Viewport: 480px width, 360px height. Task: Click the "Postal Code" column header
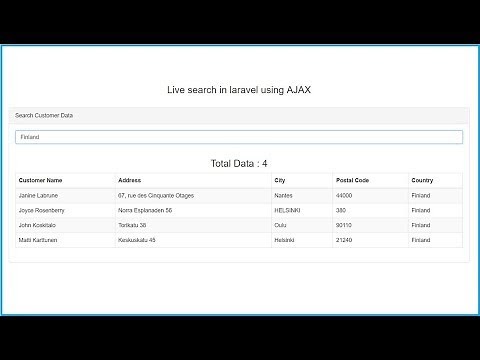352,180
